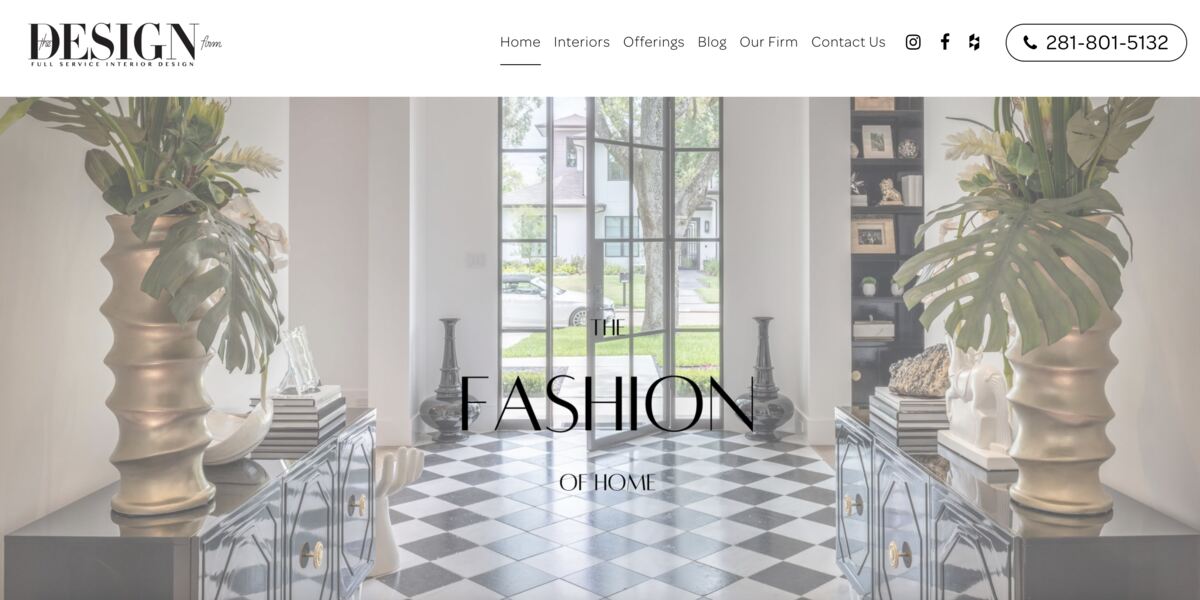The image size is (1200, 600).
Task: Visit the Blog page
Action: [x=712, y=42]
